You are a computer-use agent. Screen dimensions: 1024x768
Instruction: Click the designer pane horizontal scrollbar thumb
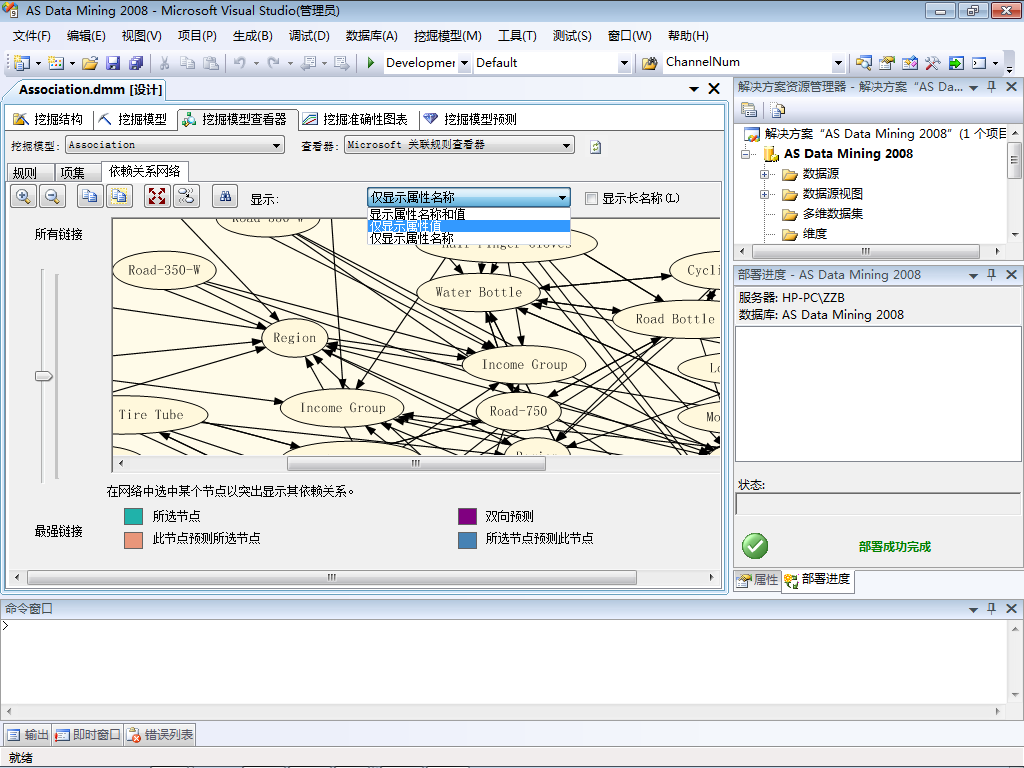[332, 577]
